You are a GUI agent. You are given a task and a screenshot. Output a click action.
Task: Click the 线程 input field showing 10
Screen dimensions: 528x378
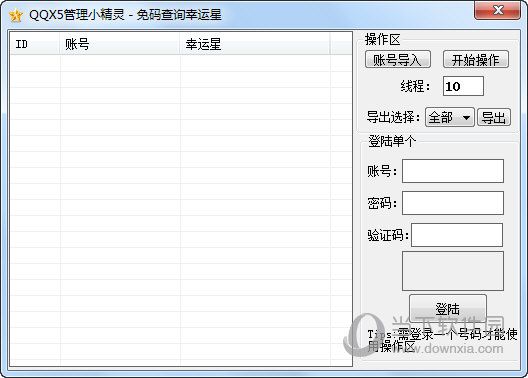click(x=463, y=86)
